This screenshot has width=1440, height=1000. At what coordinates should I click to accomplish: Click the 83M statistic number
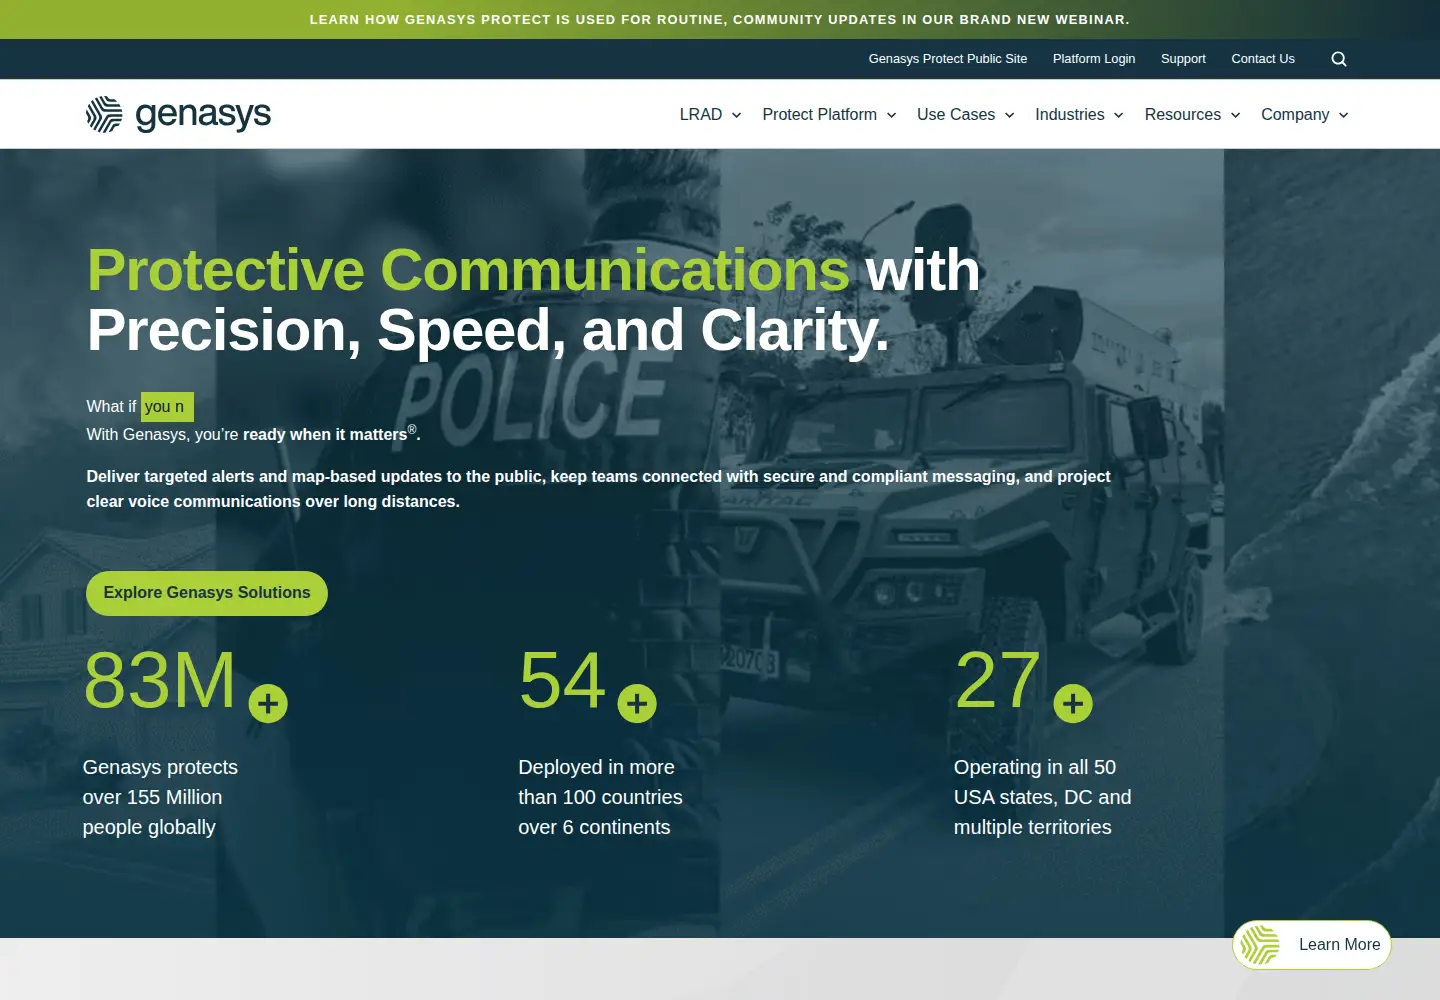click(160, 681)
